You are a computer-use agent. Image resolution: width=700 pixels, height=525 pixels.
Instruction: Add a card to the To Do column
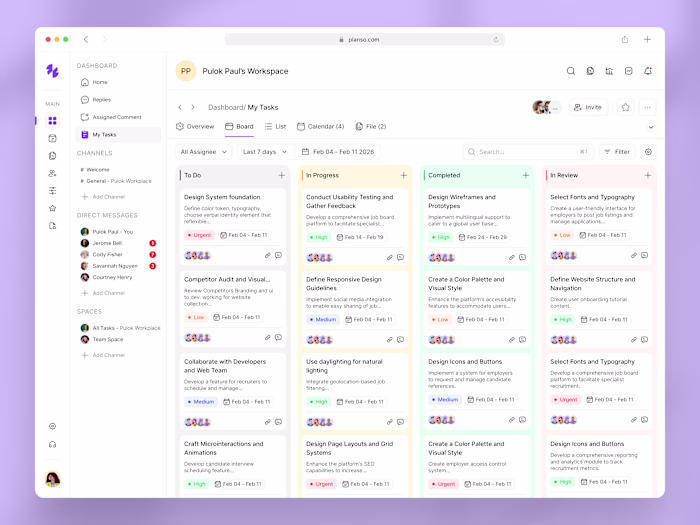pos(282,175)
